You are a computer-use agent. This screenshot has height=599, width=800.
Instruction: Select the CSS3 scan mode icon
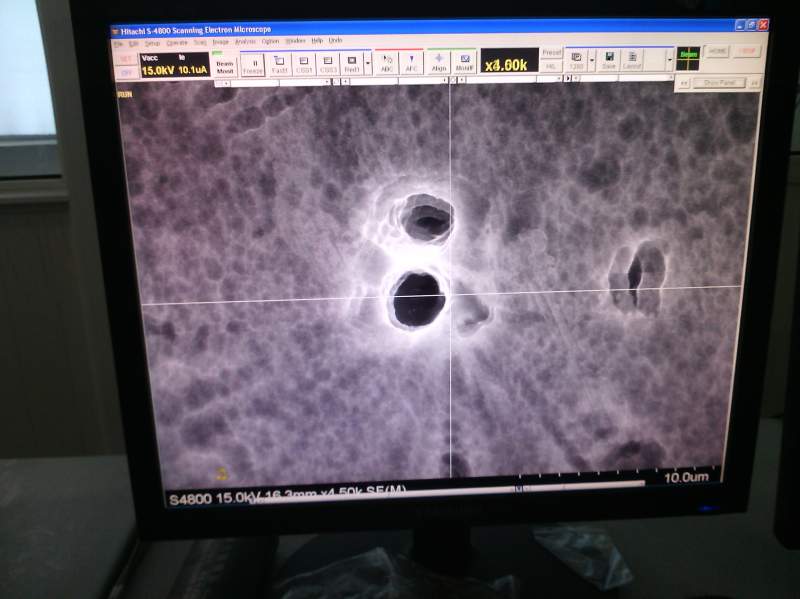[328, 65]
